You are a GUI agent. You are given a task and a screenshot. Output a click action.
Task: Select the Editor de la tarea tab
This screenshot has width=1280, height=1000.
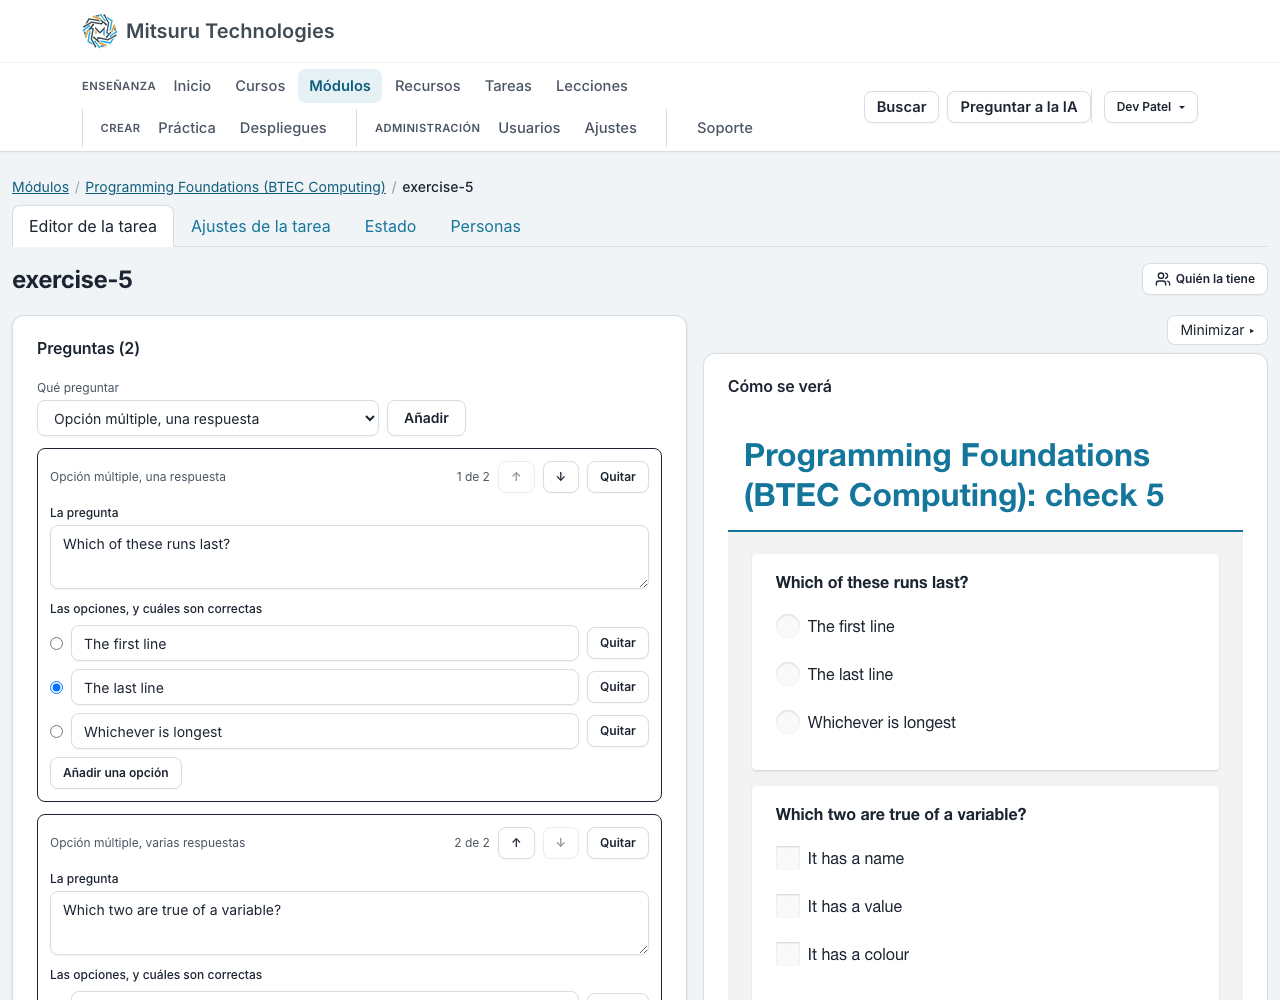(93, 226)
